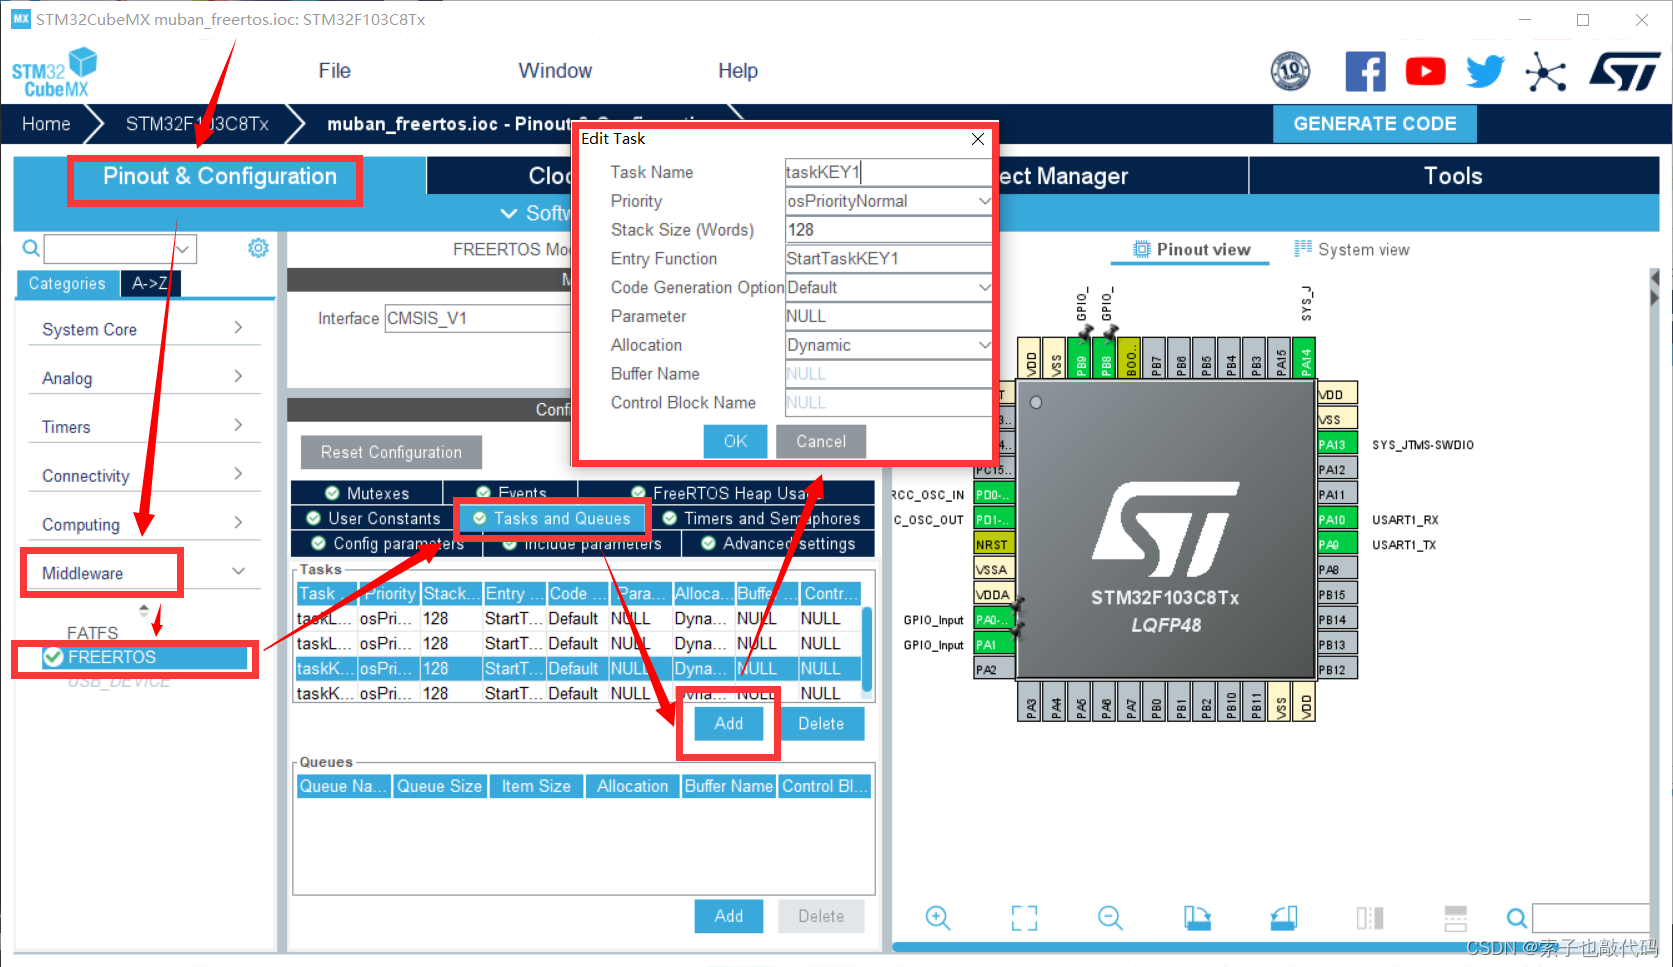This screenshot has width=1673, height=967.
Task: Rotate chip view counterclockwise
Action: 1284,917
